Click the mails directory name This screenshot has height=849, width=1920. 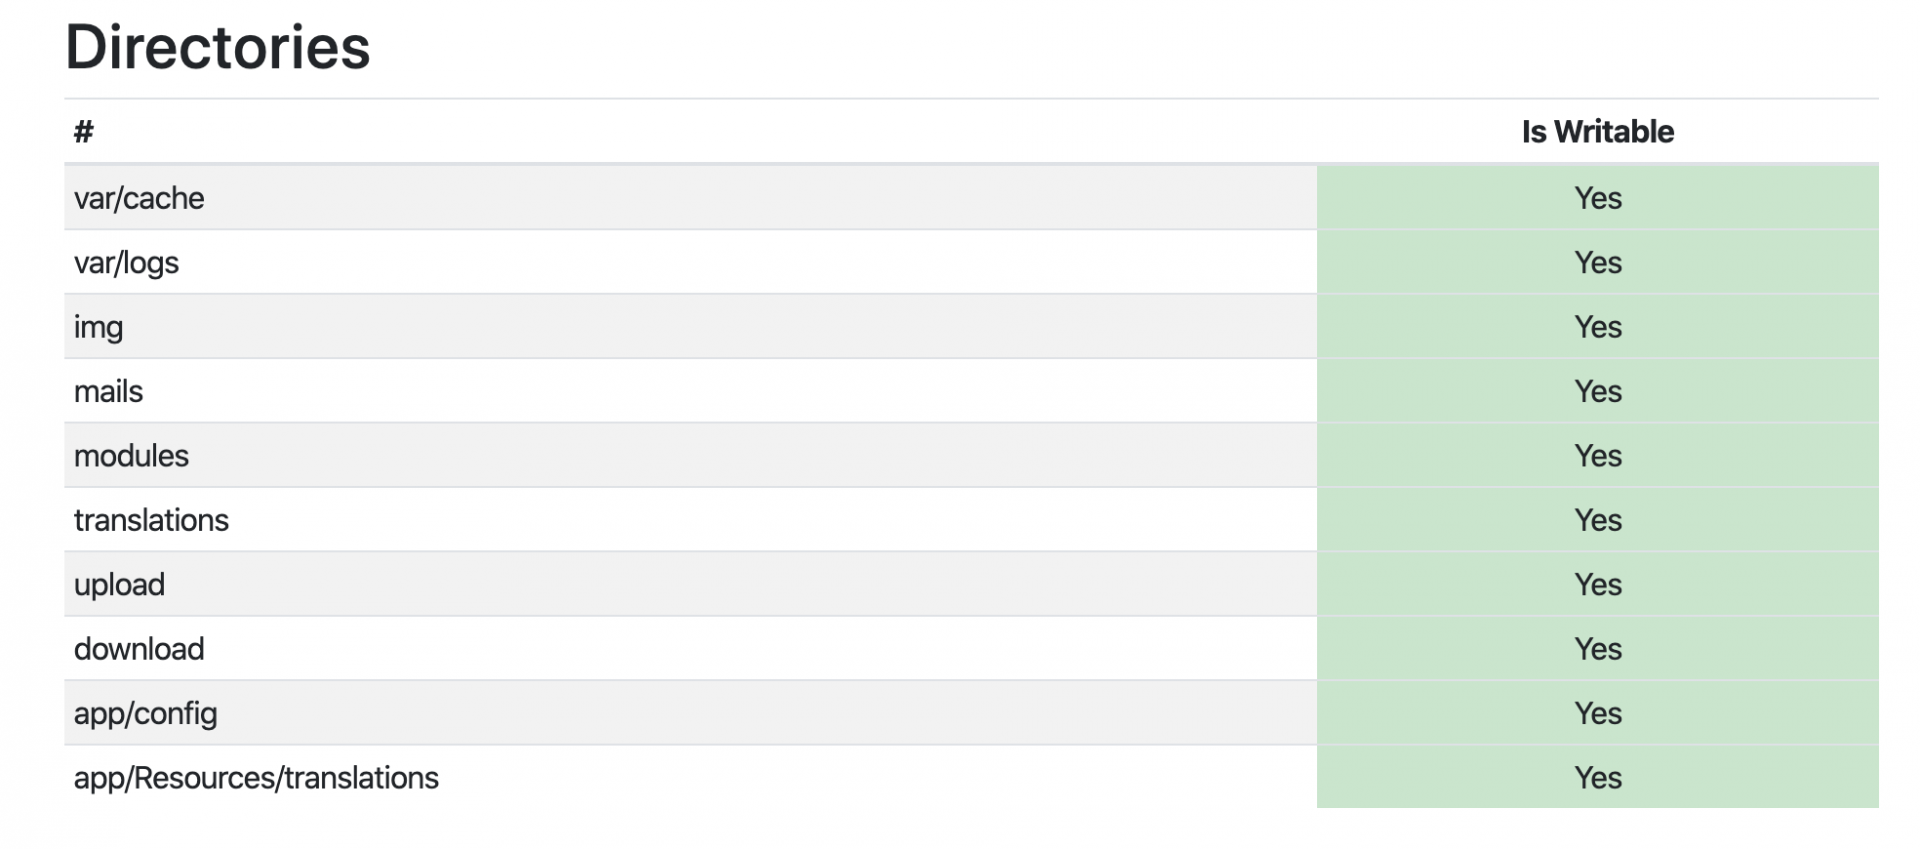click(x=108, y=391)
